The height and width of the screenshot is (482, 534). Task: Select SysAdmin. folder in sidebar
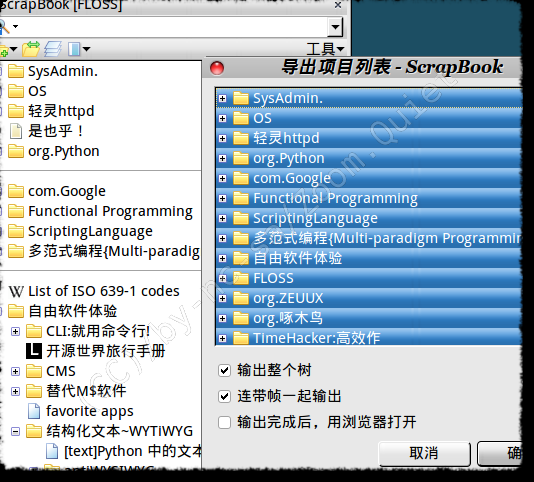[x=63, y=71]
